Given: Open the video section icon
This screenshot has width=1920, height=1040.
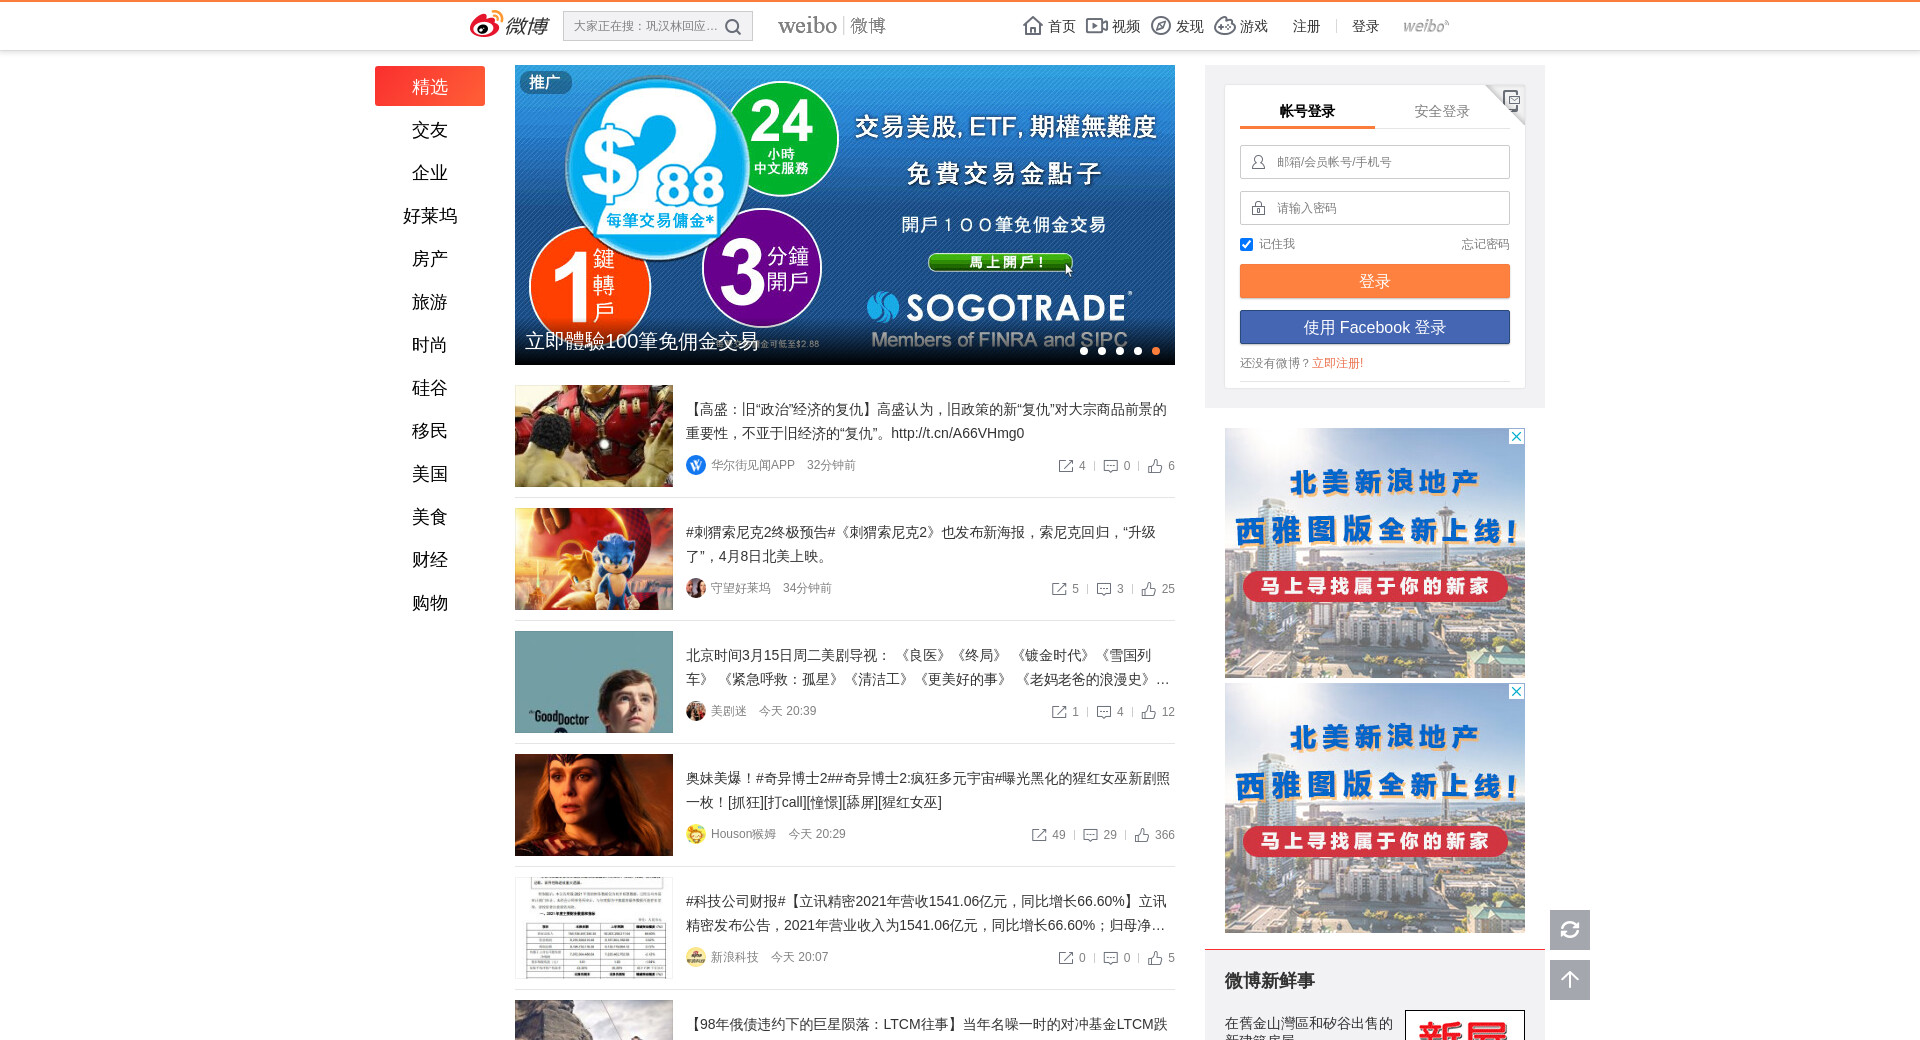Looking at the screenshot, I should coord(1097,26).
